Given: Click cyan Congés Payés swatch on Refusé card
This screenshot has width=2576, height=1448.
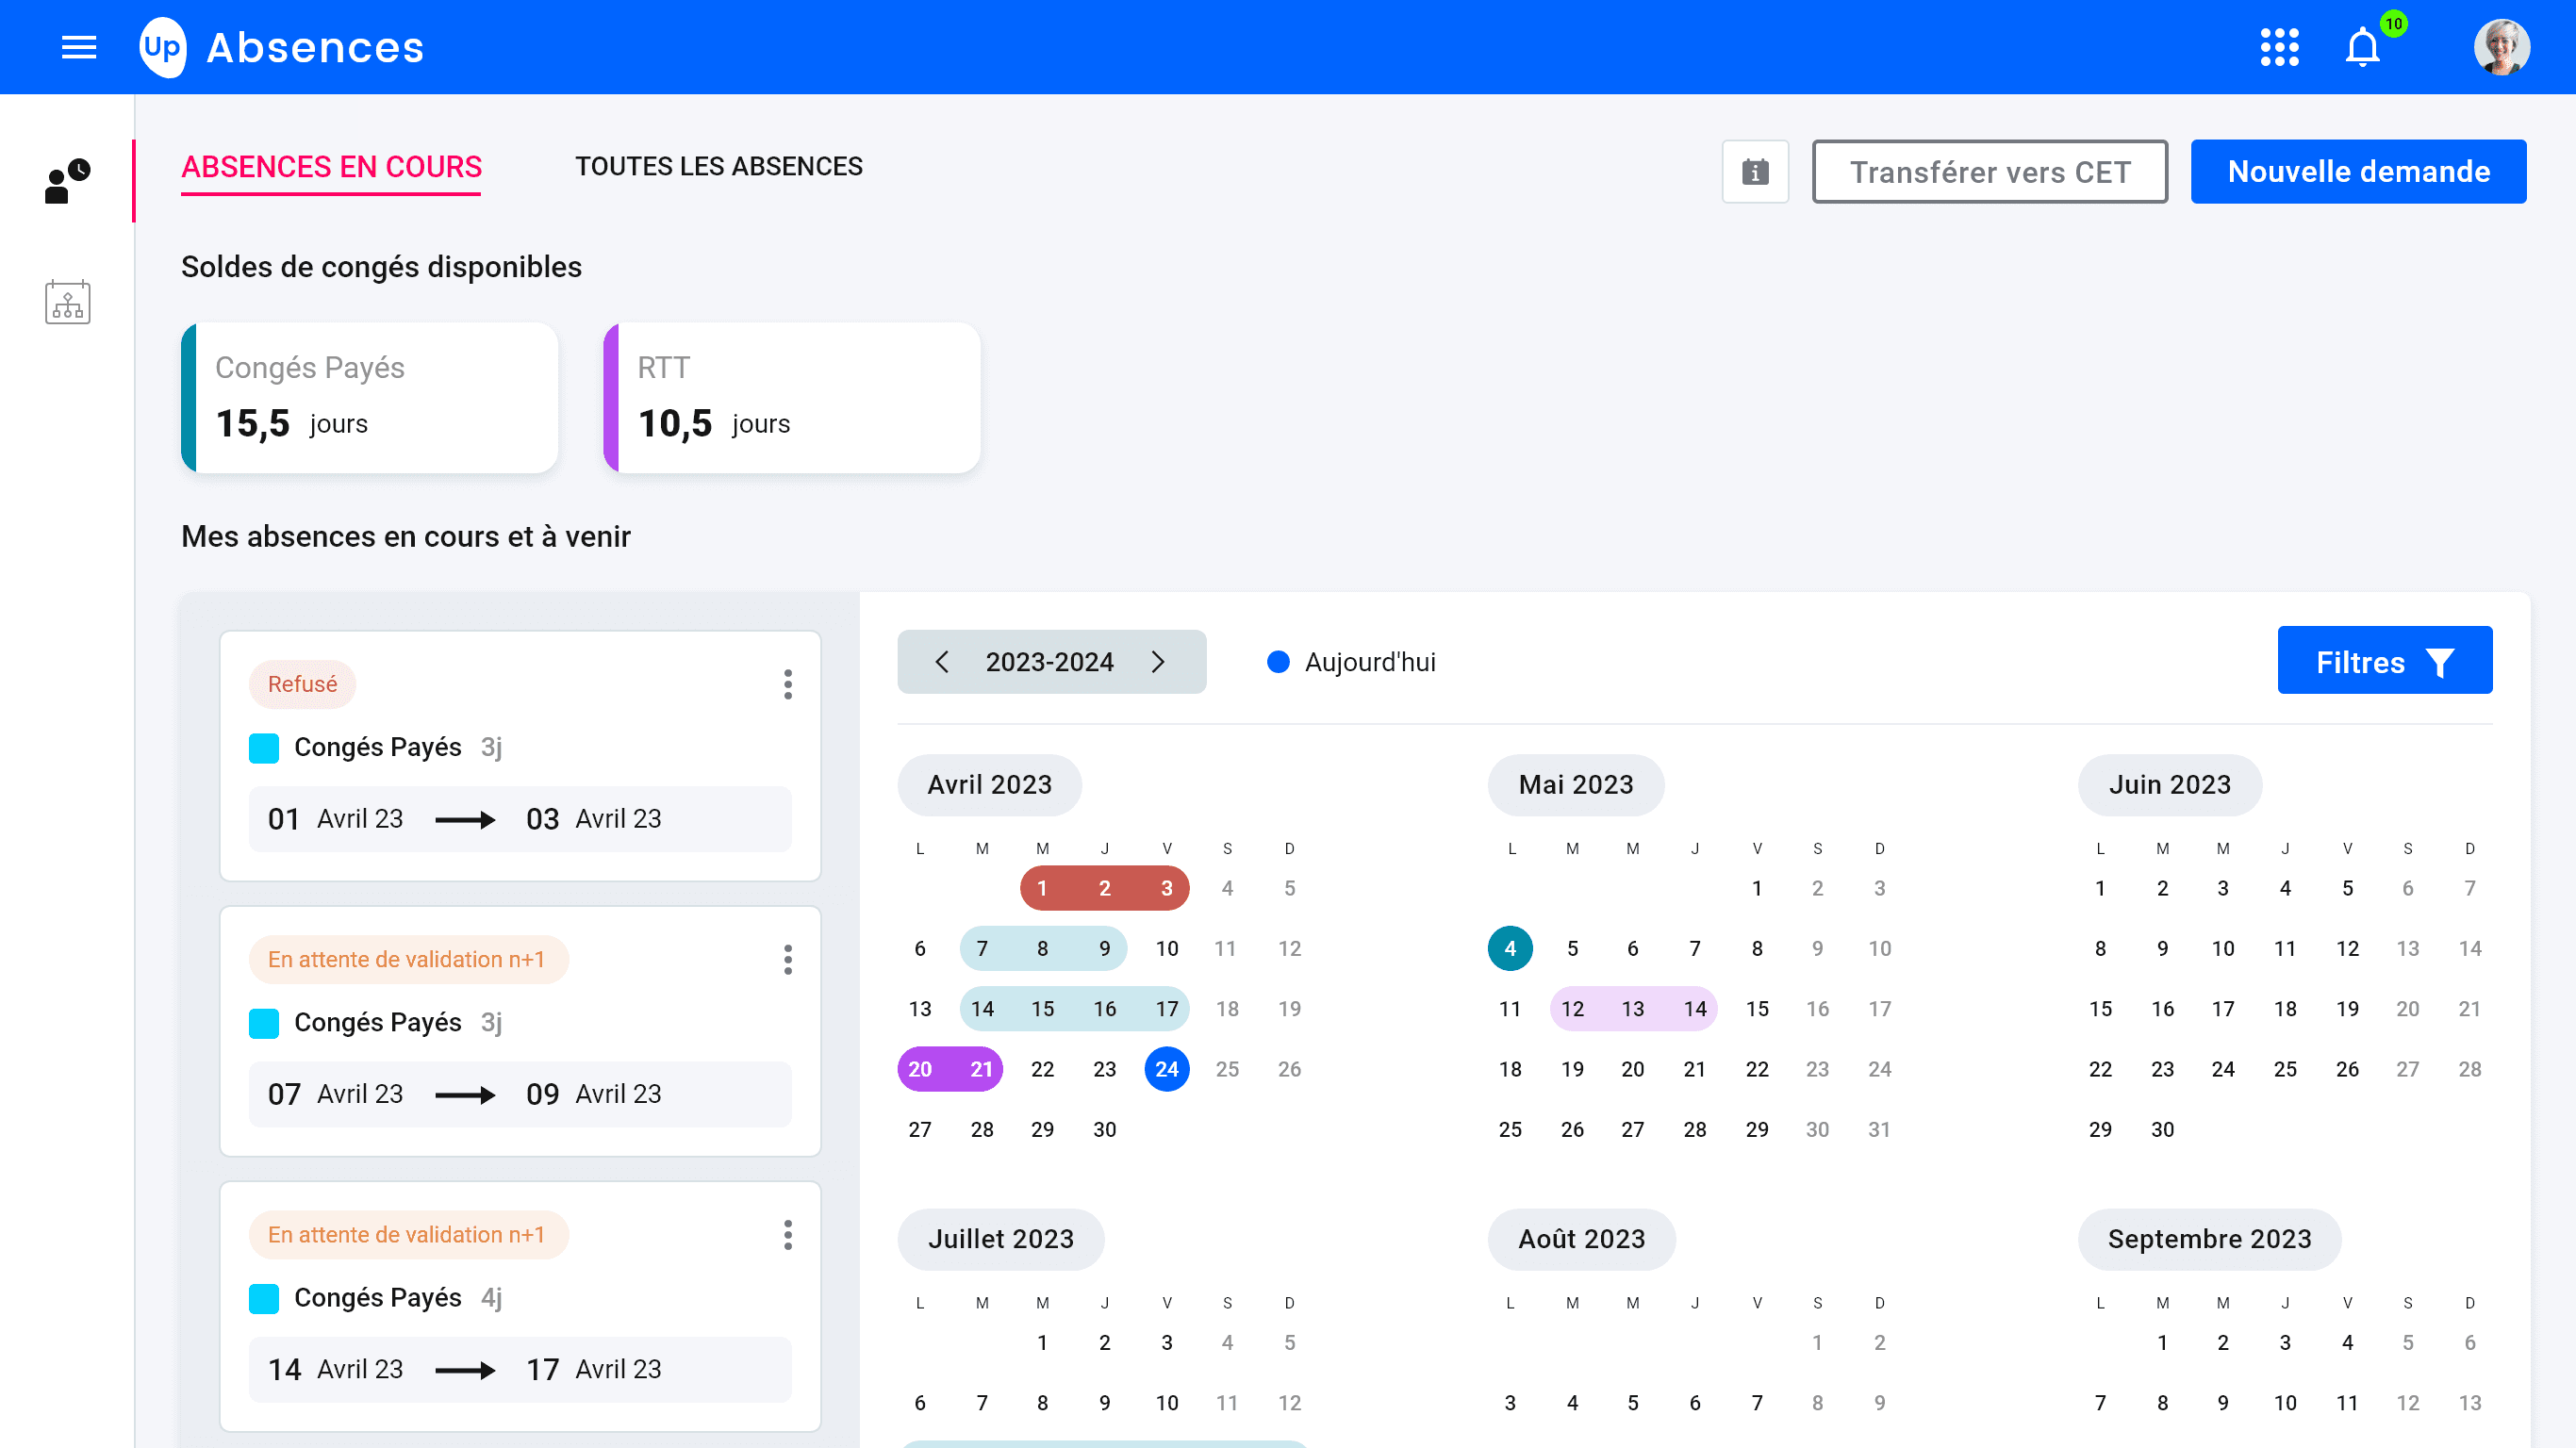Looking at the screenshot, I should pos(264,747).
